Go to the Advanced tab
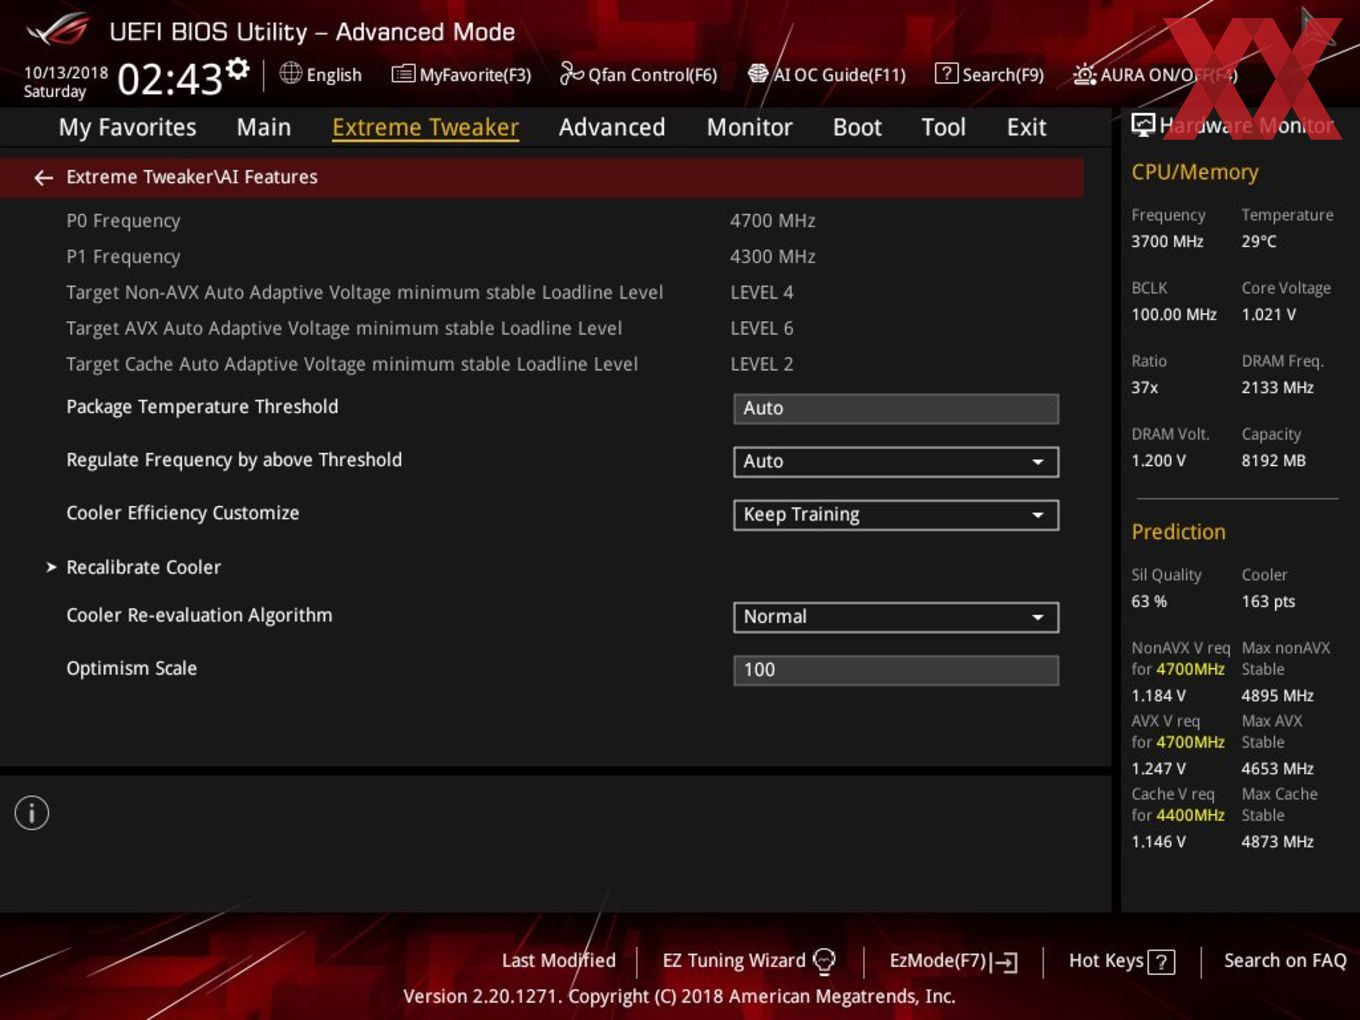The image size is (1360, 1020). pyautogui.click(x=612, y=128)
